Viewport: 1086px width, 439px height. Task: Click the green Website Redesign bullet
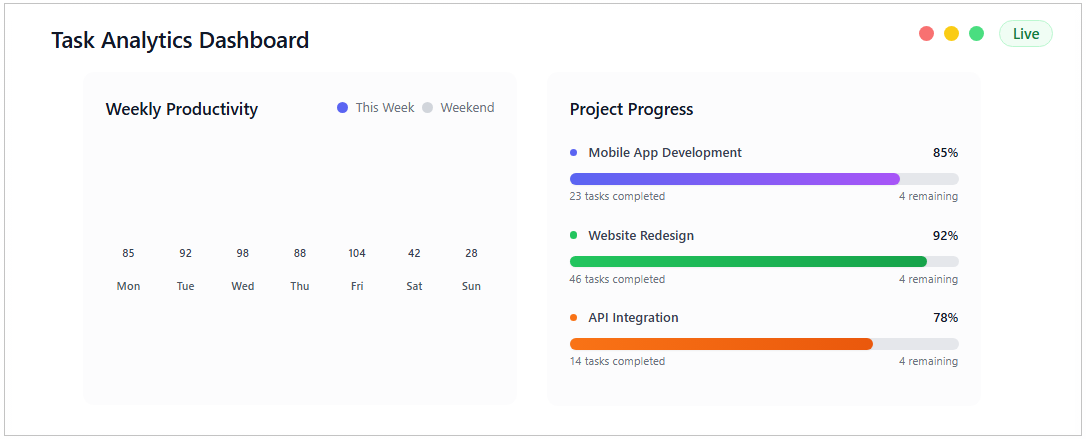click(574, 236)
